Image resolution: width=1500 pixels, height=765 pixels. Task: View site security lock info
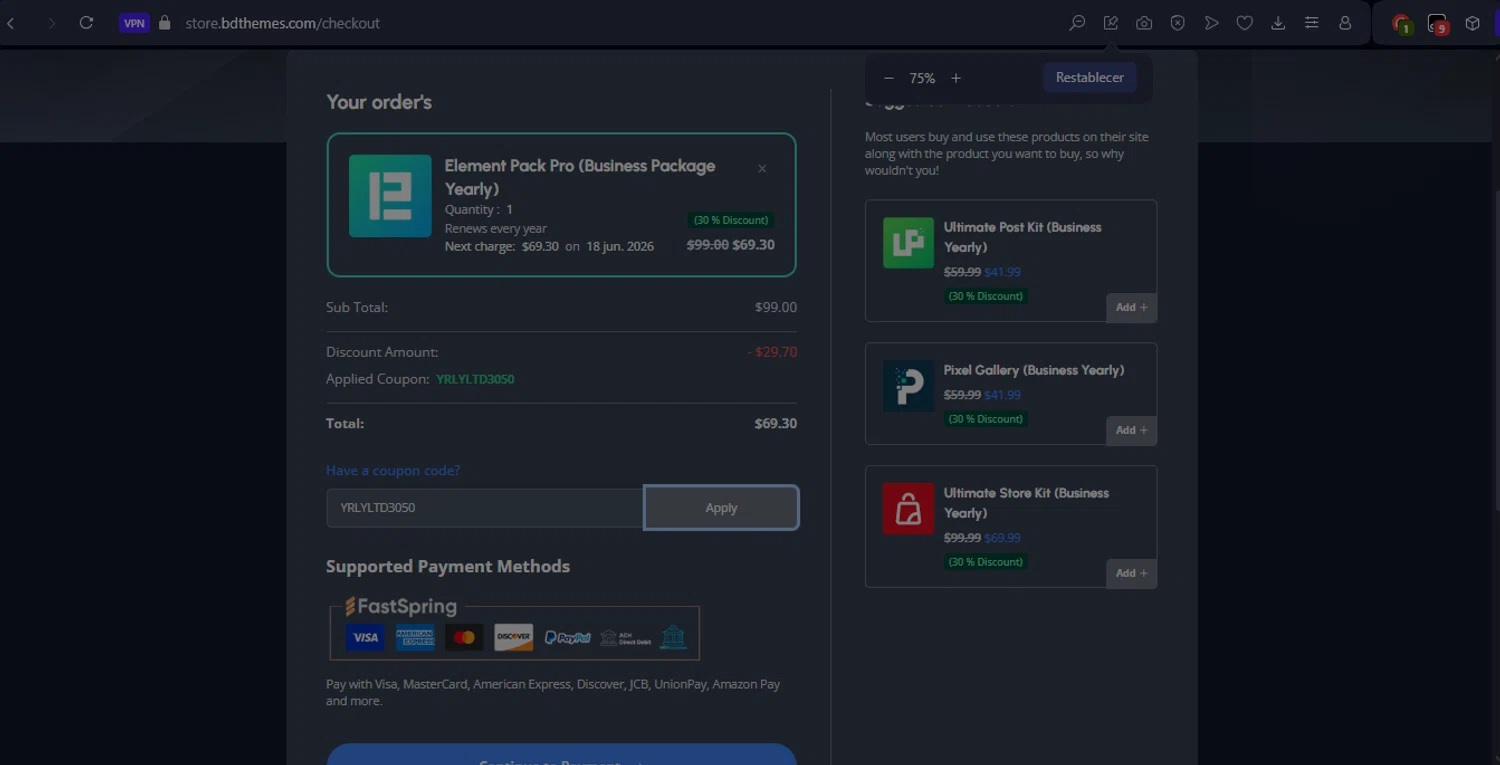tap(165, 22)
